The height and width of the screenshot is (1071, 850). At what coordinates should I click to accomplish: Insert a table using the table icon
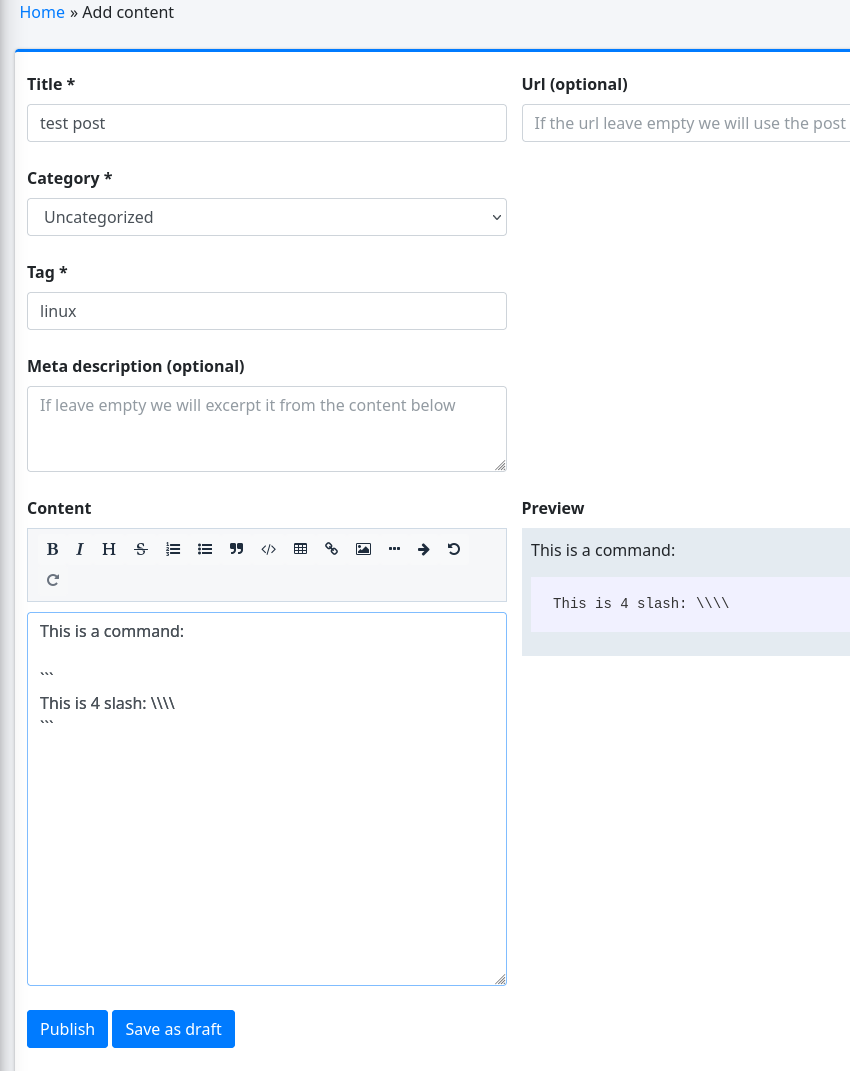(x=300, y=548)
